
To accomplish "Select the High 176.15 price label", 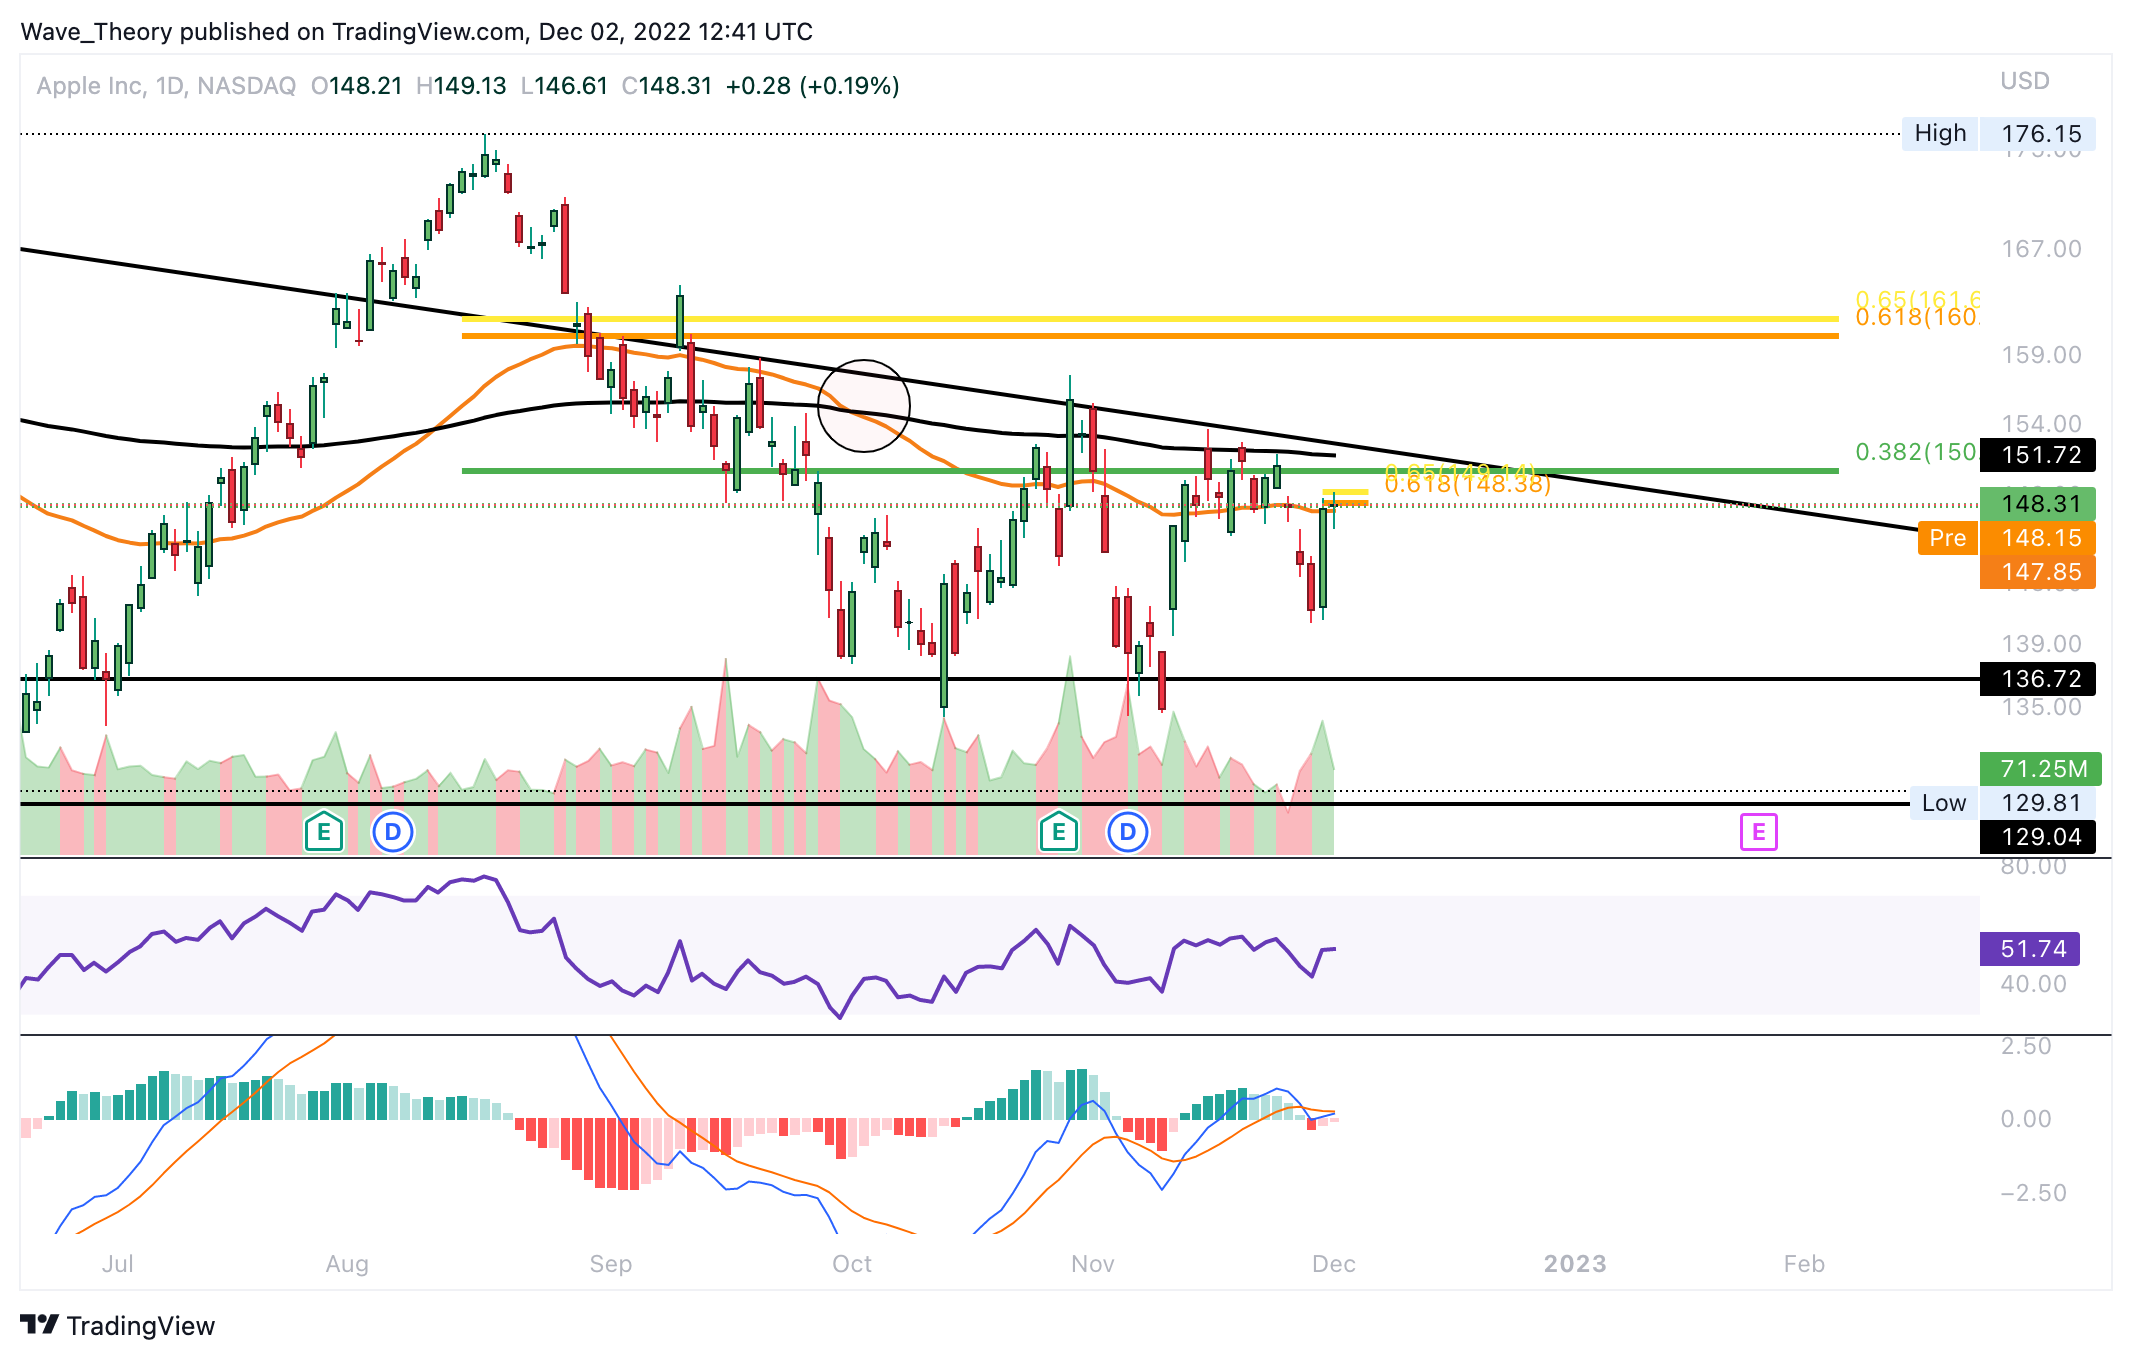I will [1998, 134].
